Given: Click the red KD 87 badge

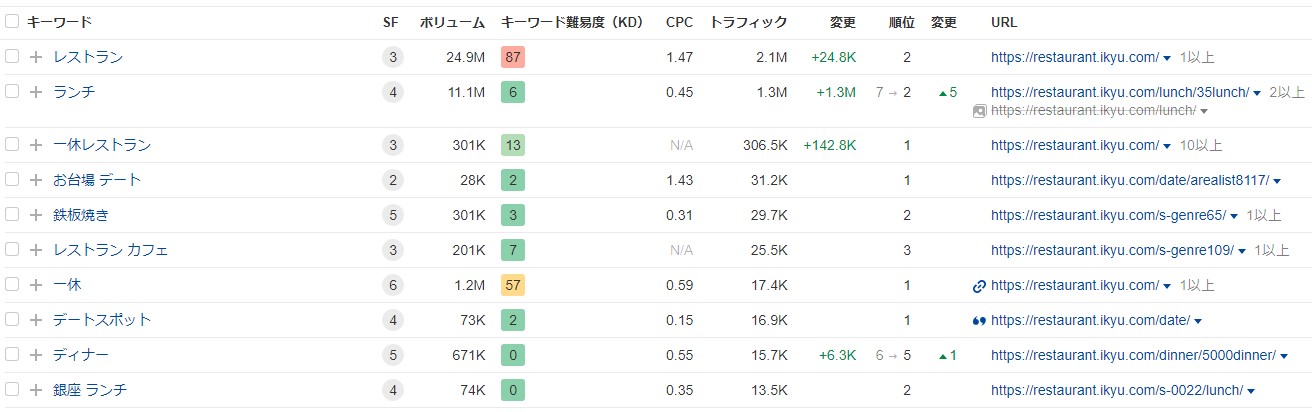Looking at the screenshot, I should 513,57.
